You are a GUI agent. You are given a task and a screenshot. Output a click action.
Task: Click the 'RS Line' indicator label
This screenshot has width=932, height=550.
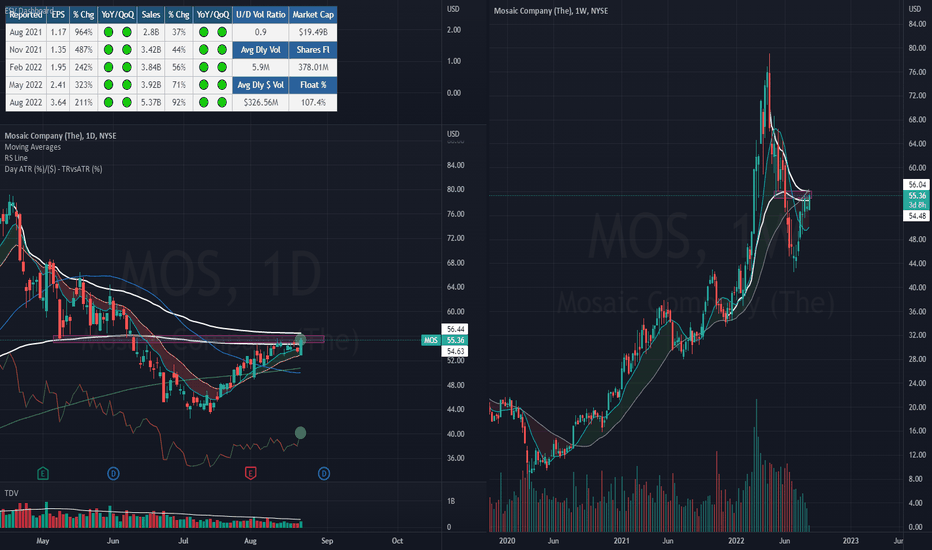pyautogui.click(x=16, y=158)
